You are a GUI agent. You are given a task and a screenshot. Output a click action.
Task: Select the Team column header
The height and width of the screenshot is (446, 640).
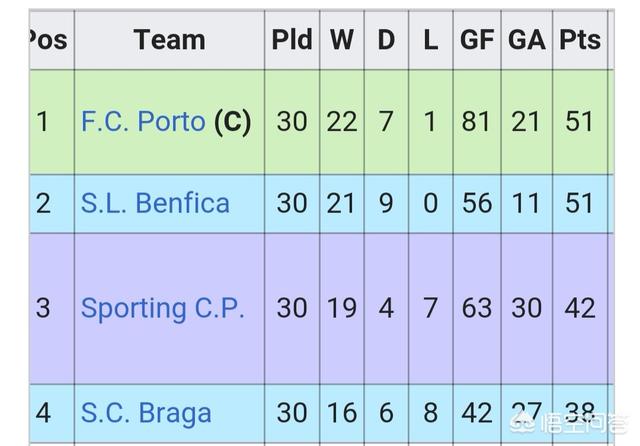(169, 40)
